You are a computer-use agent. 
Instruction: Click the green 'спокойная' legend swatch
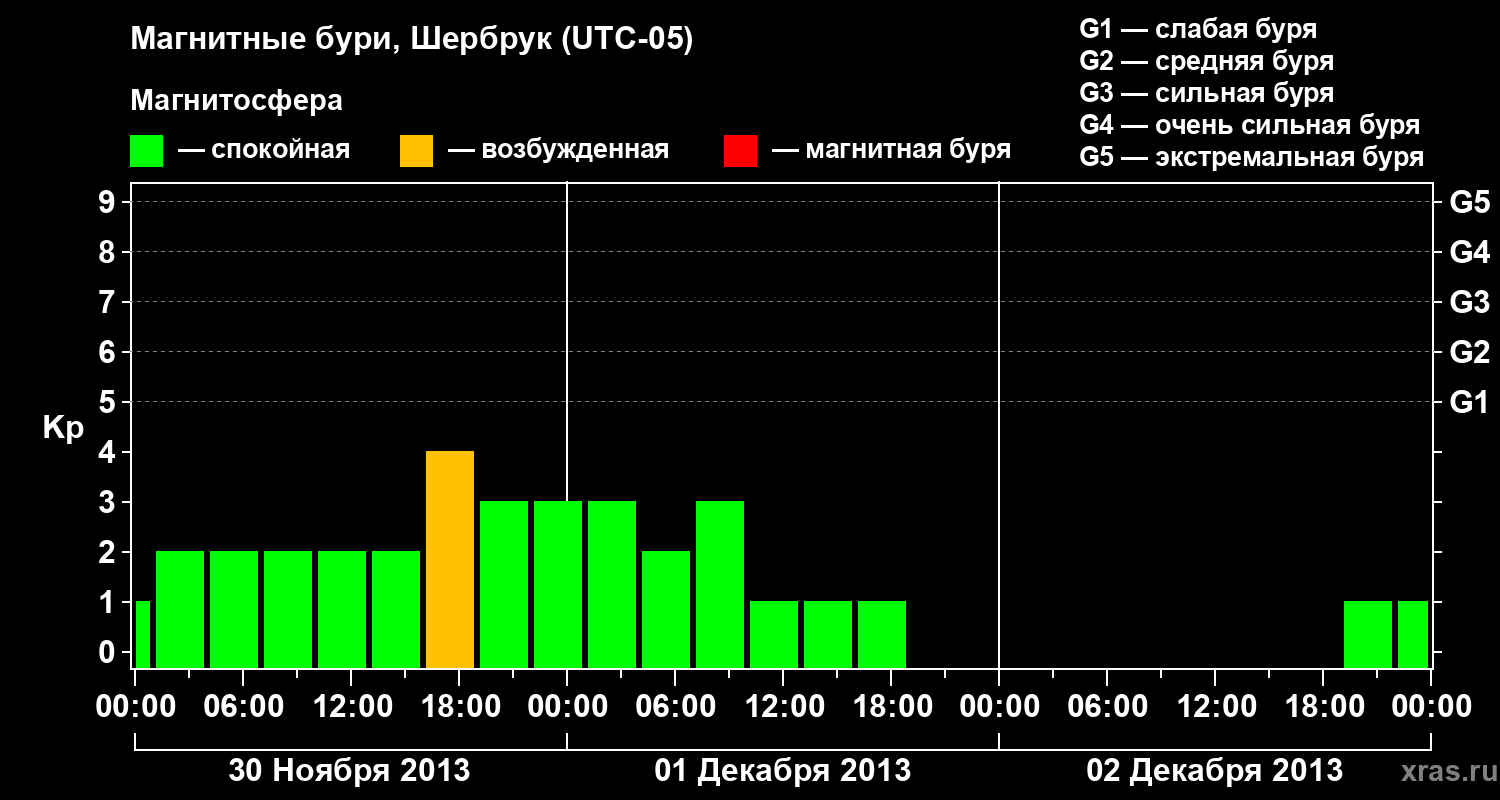point(147,151)
